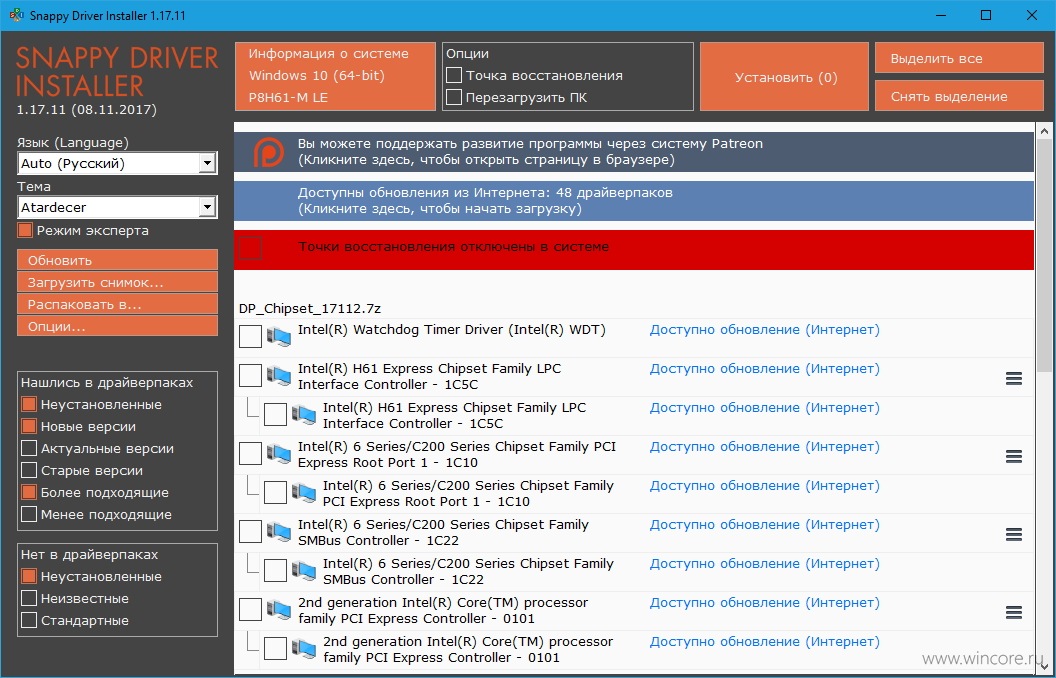Enable Стандартные filter checkbox

(x=29, y=620)
